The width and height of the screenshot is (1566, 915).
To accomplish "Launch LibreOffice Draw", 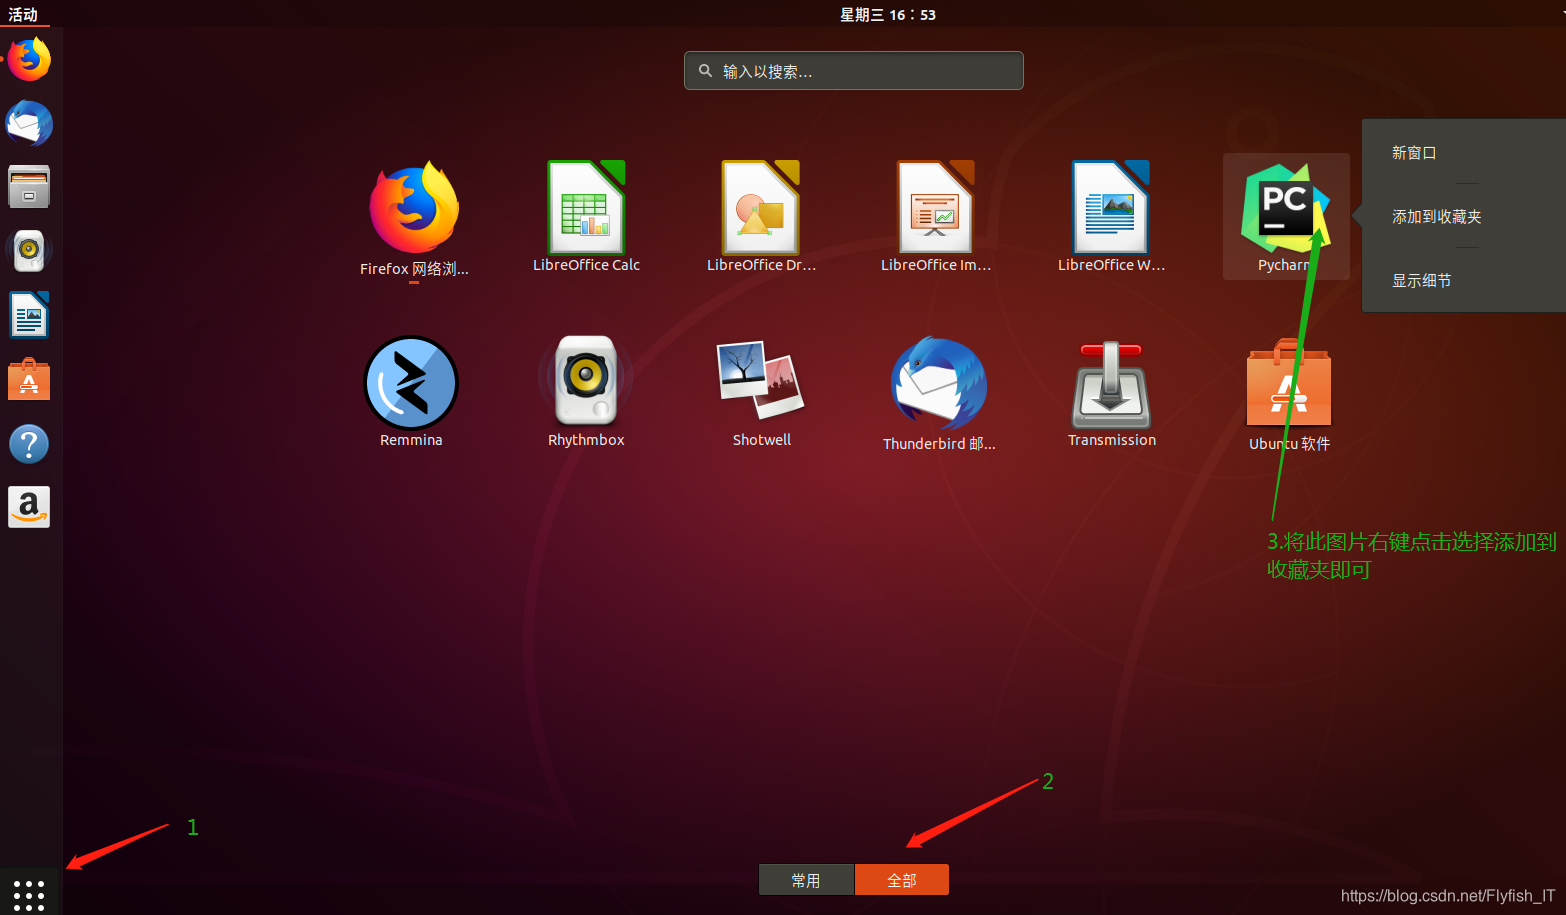I will [761, 207].
